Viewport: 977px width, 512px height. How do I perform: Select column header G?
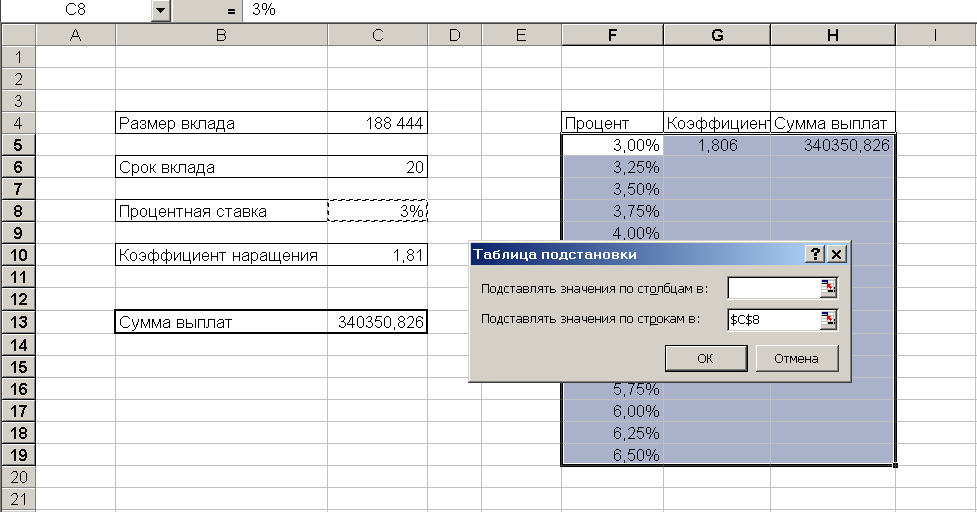(717, 36)
